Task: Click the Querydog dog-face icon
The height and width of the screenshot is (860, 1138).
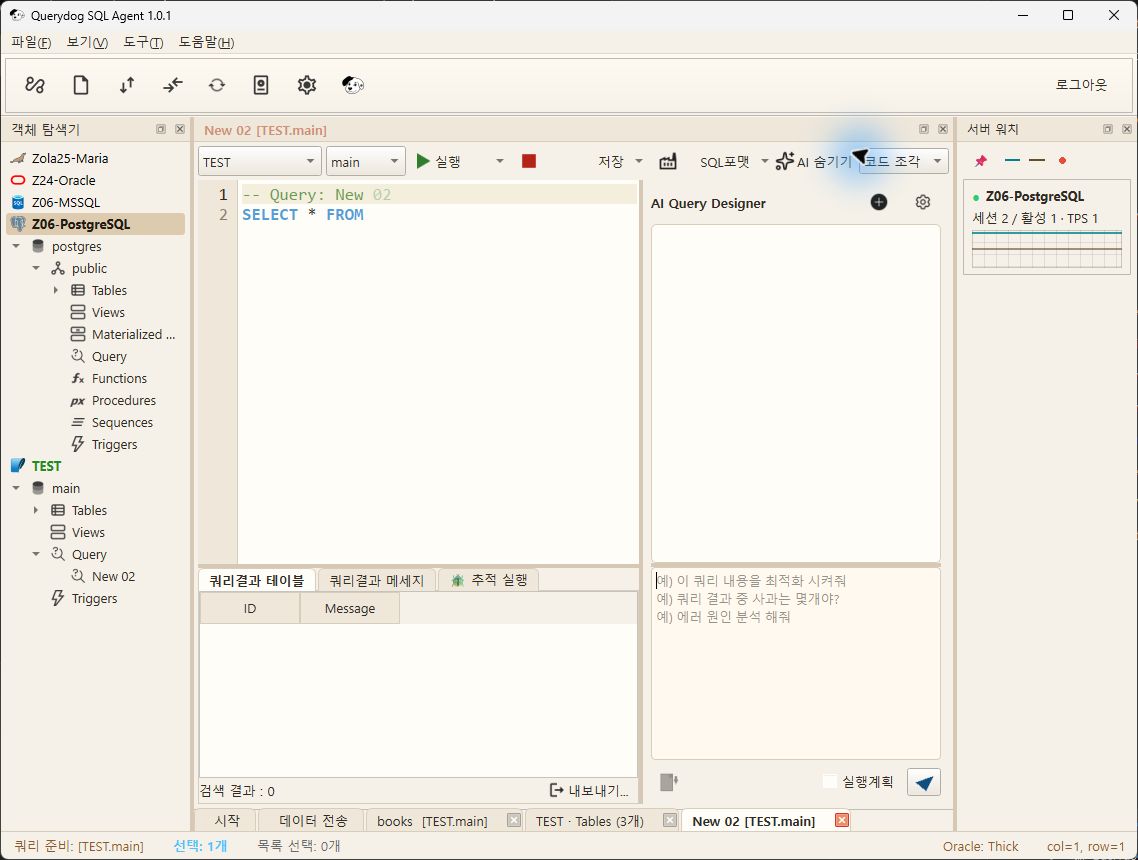Action: point(353,85)
